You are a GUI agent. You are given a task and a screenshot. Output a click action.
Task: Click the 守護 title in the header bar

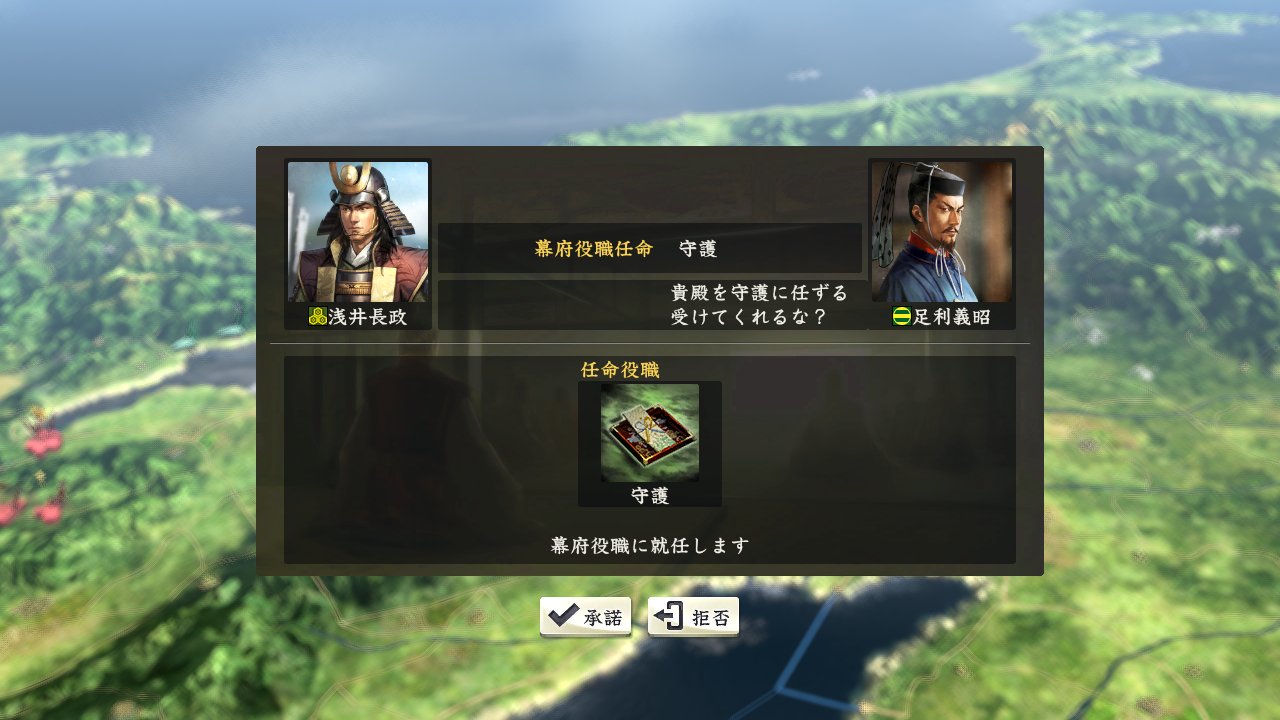click(x=698, y=249)
